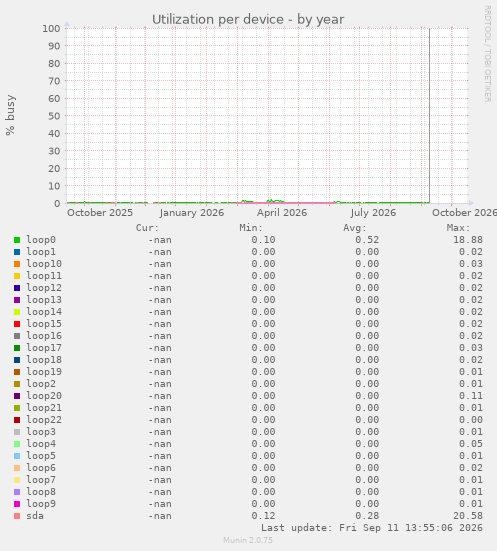The width and height of the screenshot is (497, 551).
Task: Click sda min value 0.12
Action: point(263,516)
